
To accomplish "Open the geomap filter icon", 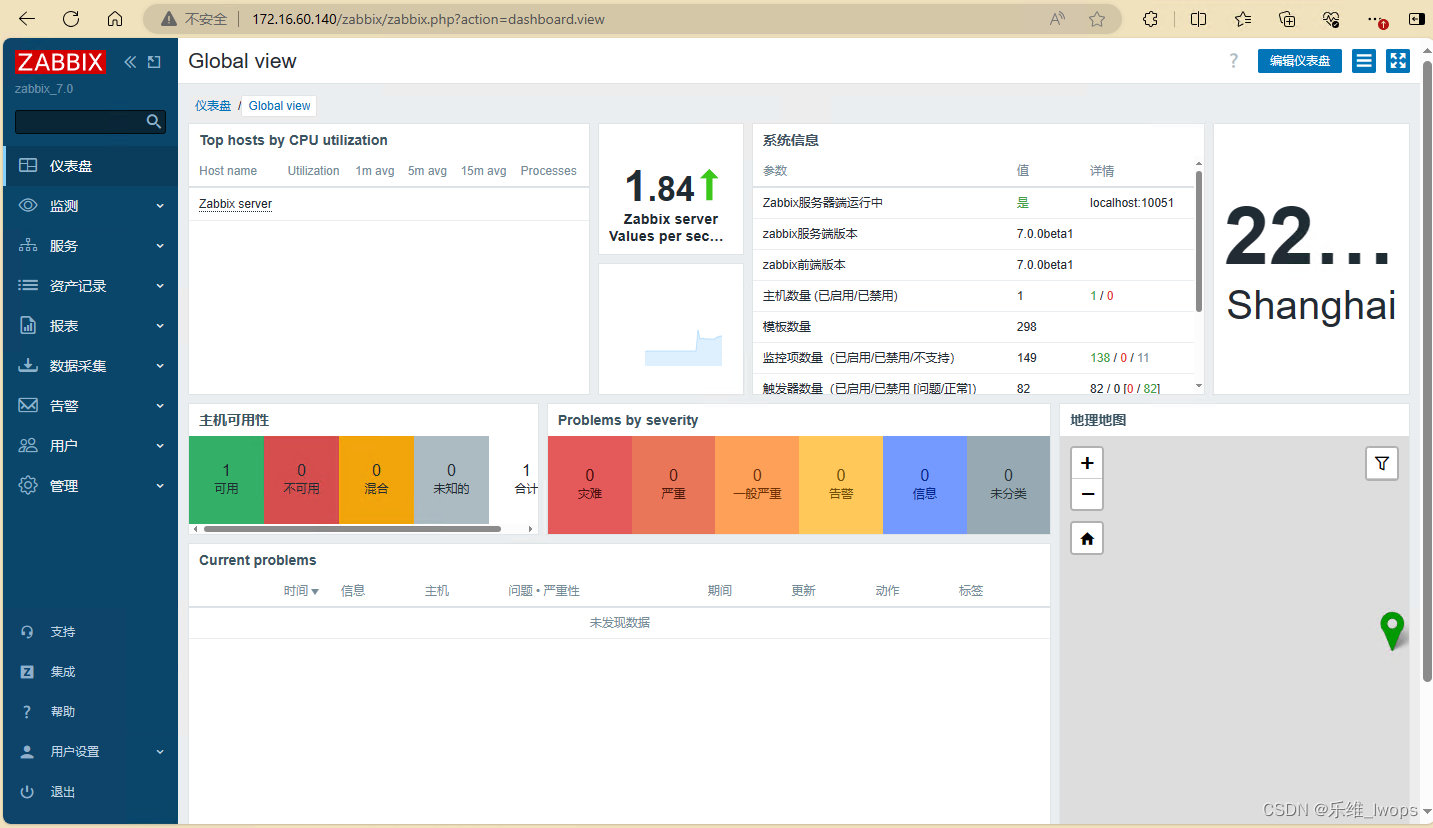I will [x=1381, y=463].
